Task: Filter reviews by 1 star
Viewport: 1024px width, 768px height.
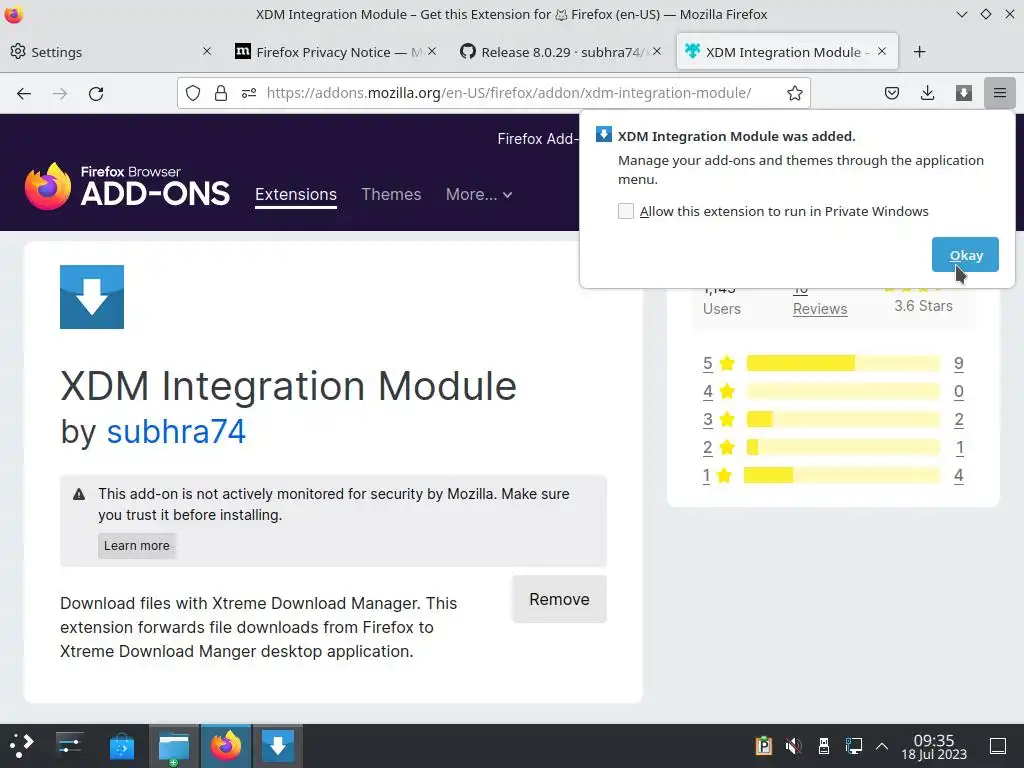Action: click(706, 475)
